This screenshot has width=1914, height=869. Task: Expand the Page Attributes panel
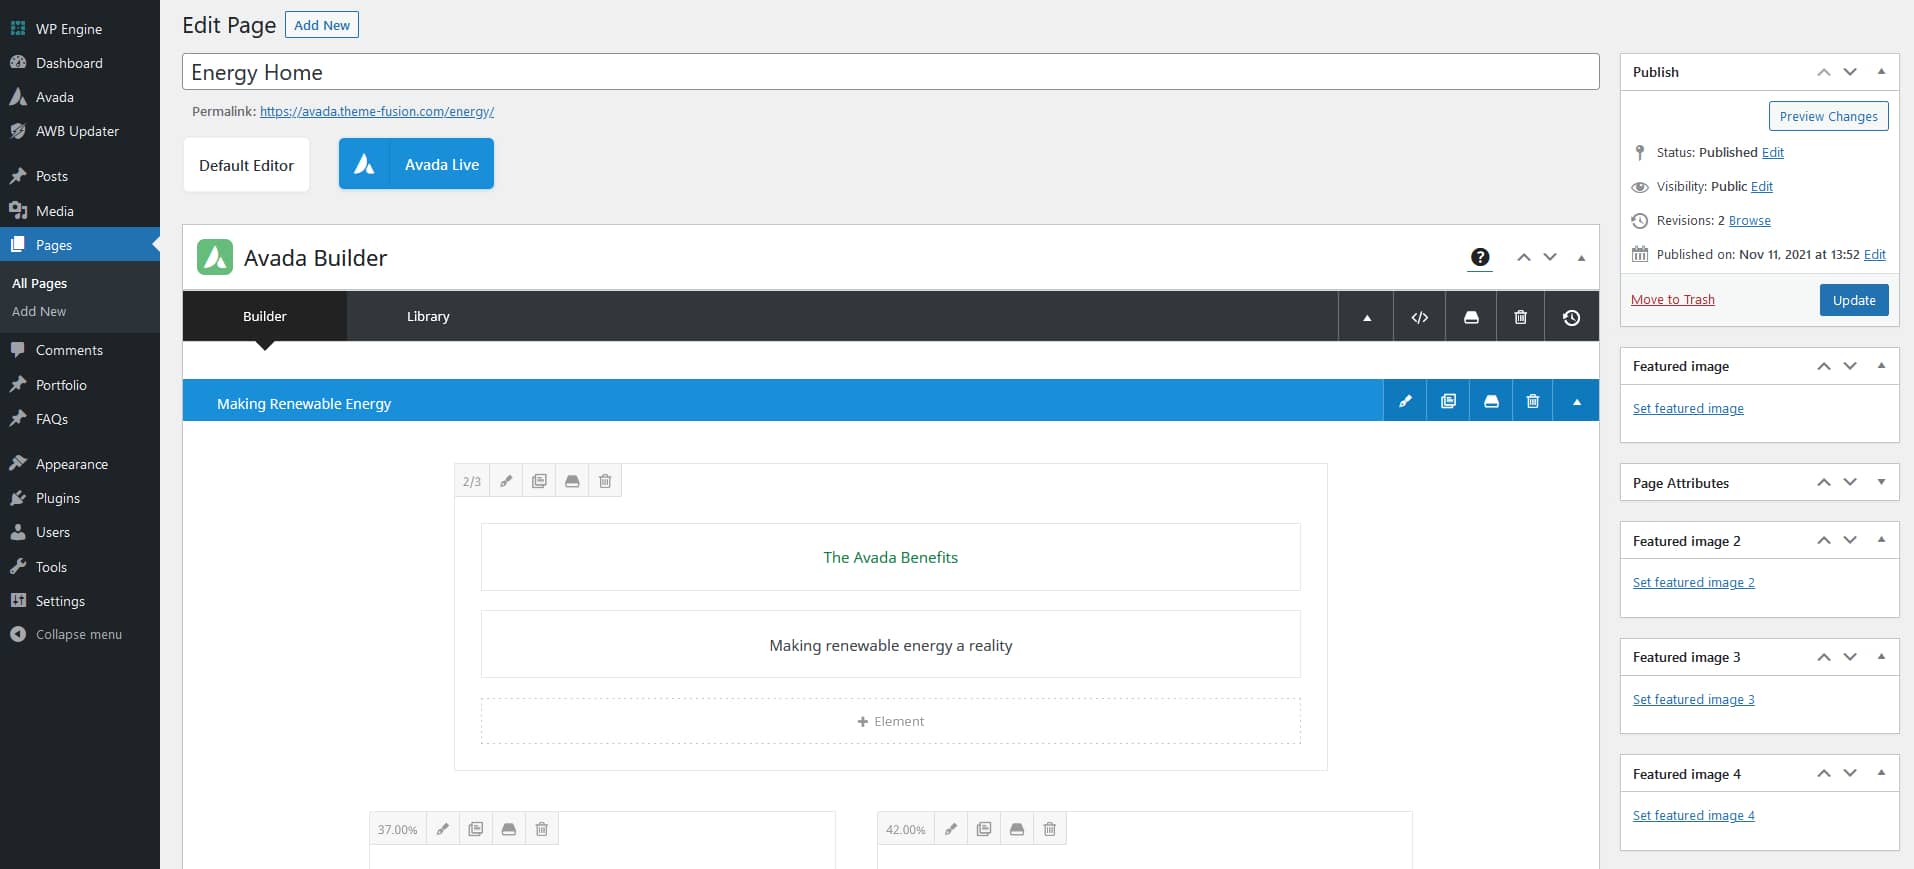1881,482
